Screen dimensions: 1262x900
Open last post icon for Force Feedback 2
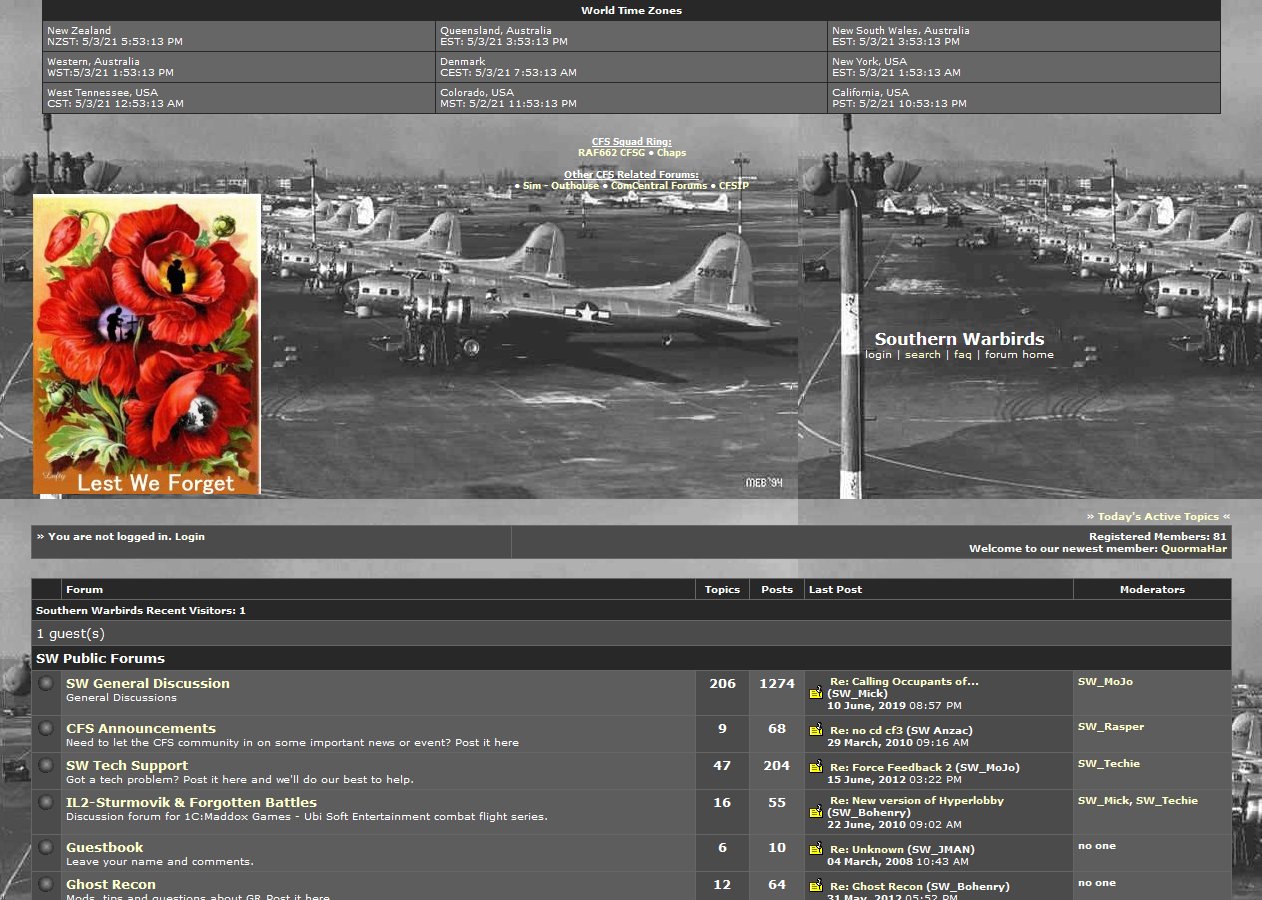(x=816, y=767)
